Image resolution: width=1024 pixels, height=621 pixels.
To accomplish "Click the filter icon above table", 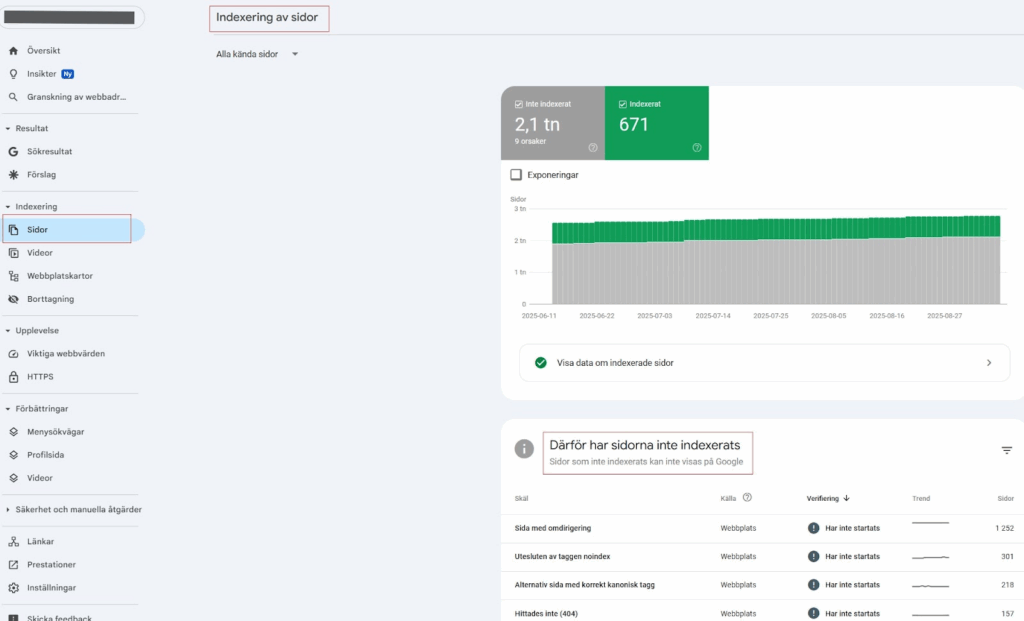I will [1007, 451].
